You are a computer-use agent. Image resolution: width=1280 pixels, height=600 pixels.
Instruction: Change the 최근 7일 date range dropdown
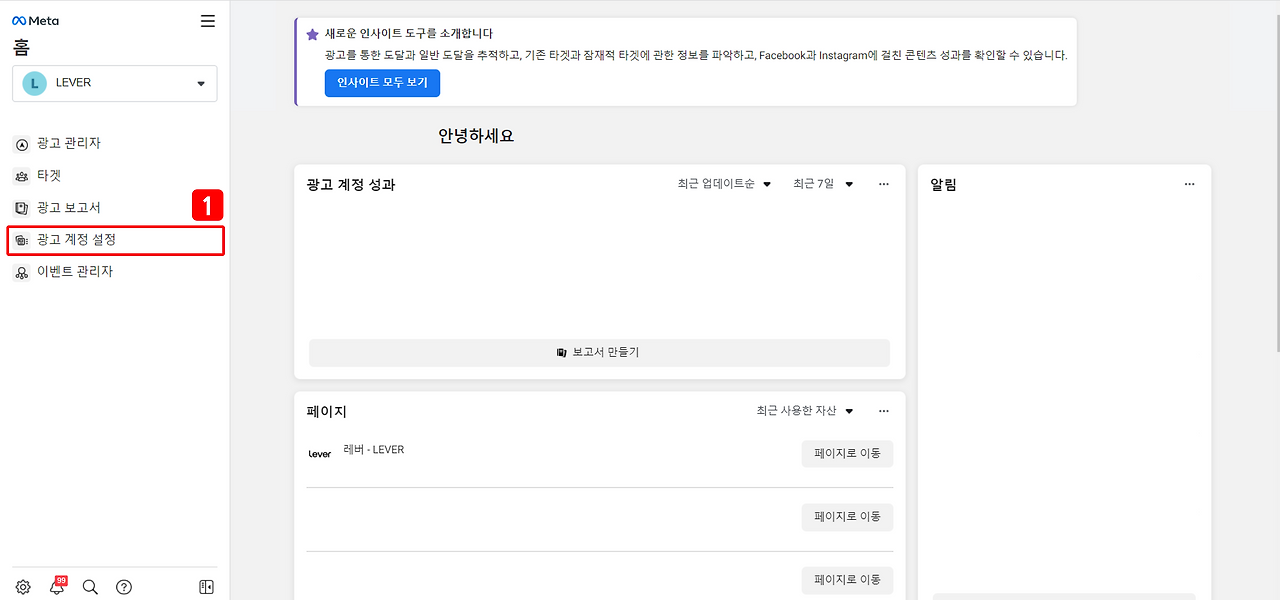[x=822, y=183]
